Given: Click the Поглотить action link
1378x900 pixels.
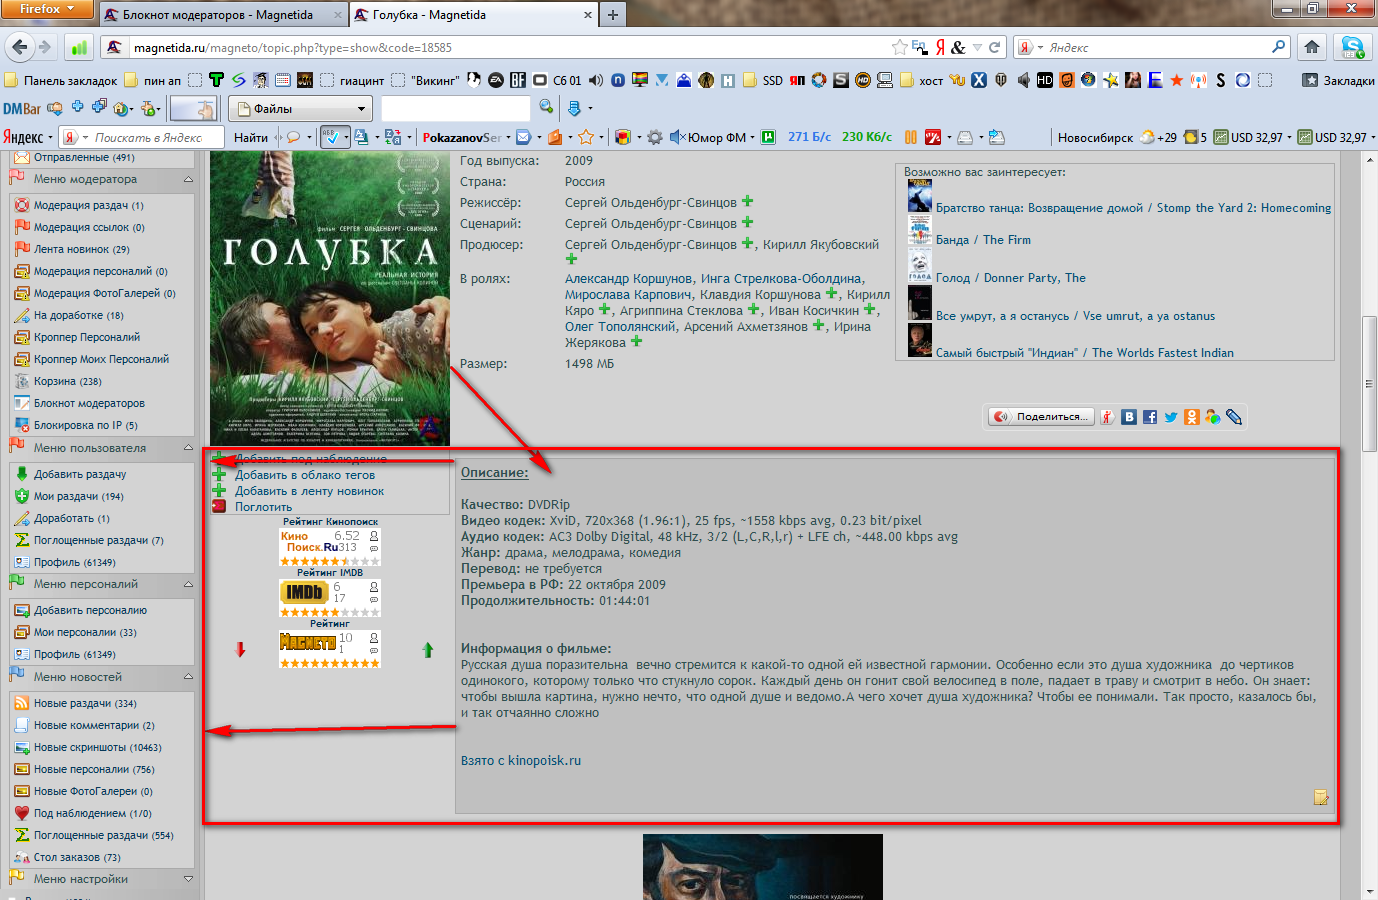Looking at the screenshot, I should 263,507.
